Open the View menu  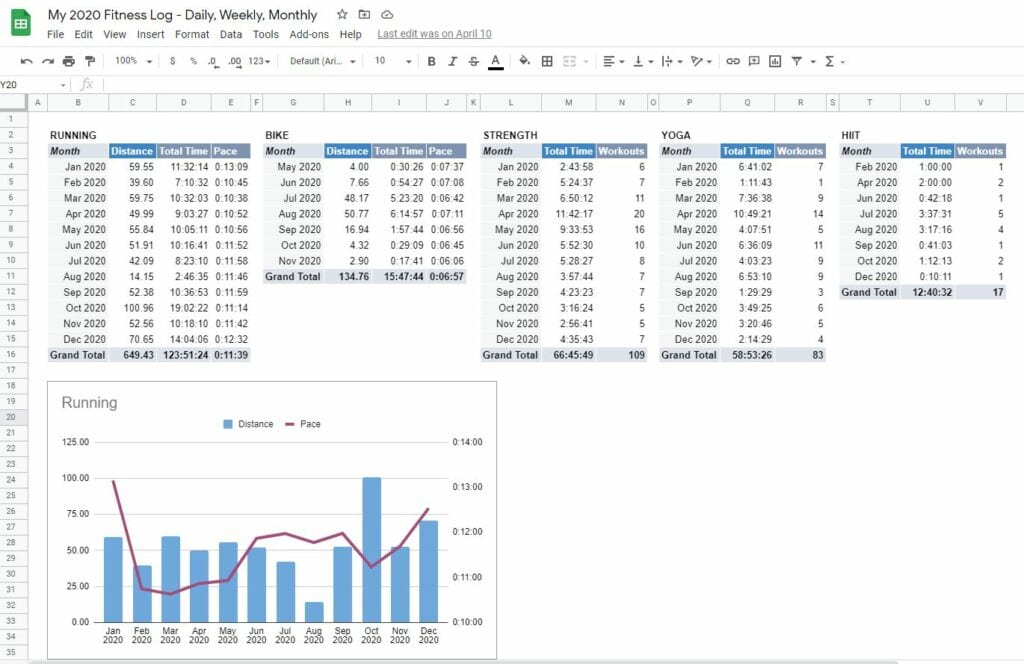[x=114, y=35]
